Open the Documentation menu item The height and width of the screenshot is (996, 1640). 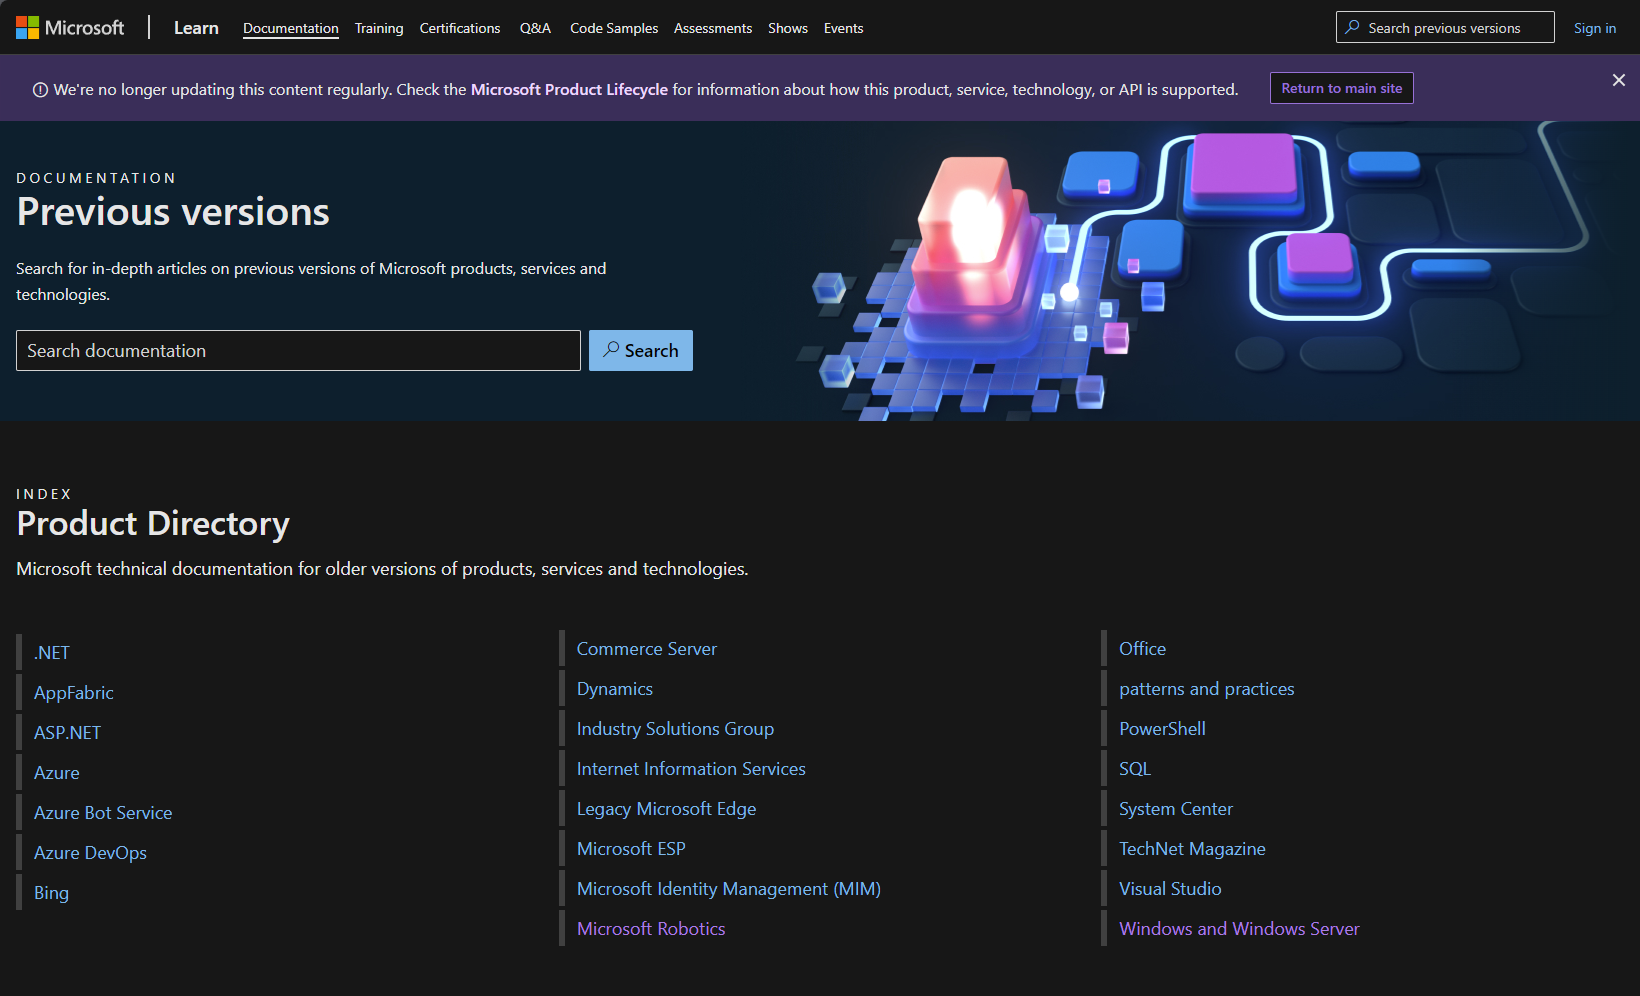[x=291, y=28]
